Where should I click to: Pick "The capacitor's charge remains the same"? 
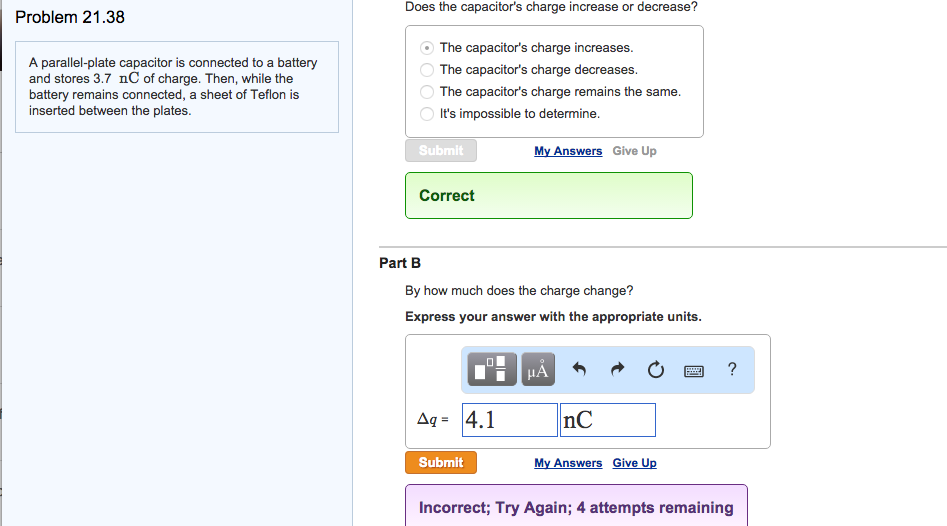tap(428, 92)
